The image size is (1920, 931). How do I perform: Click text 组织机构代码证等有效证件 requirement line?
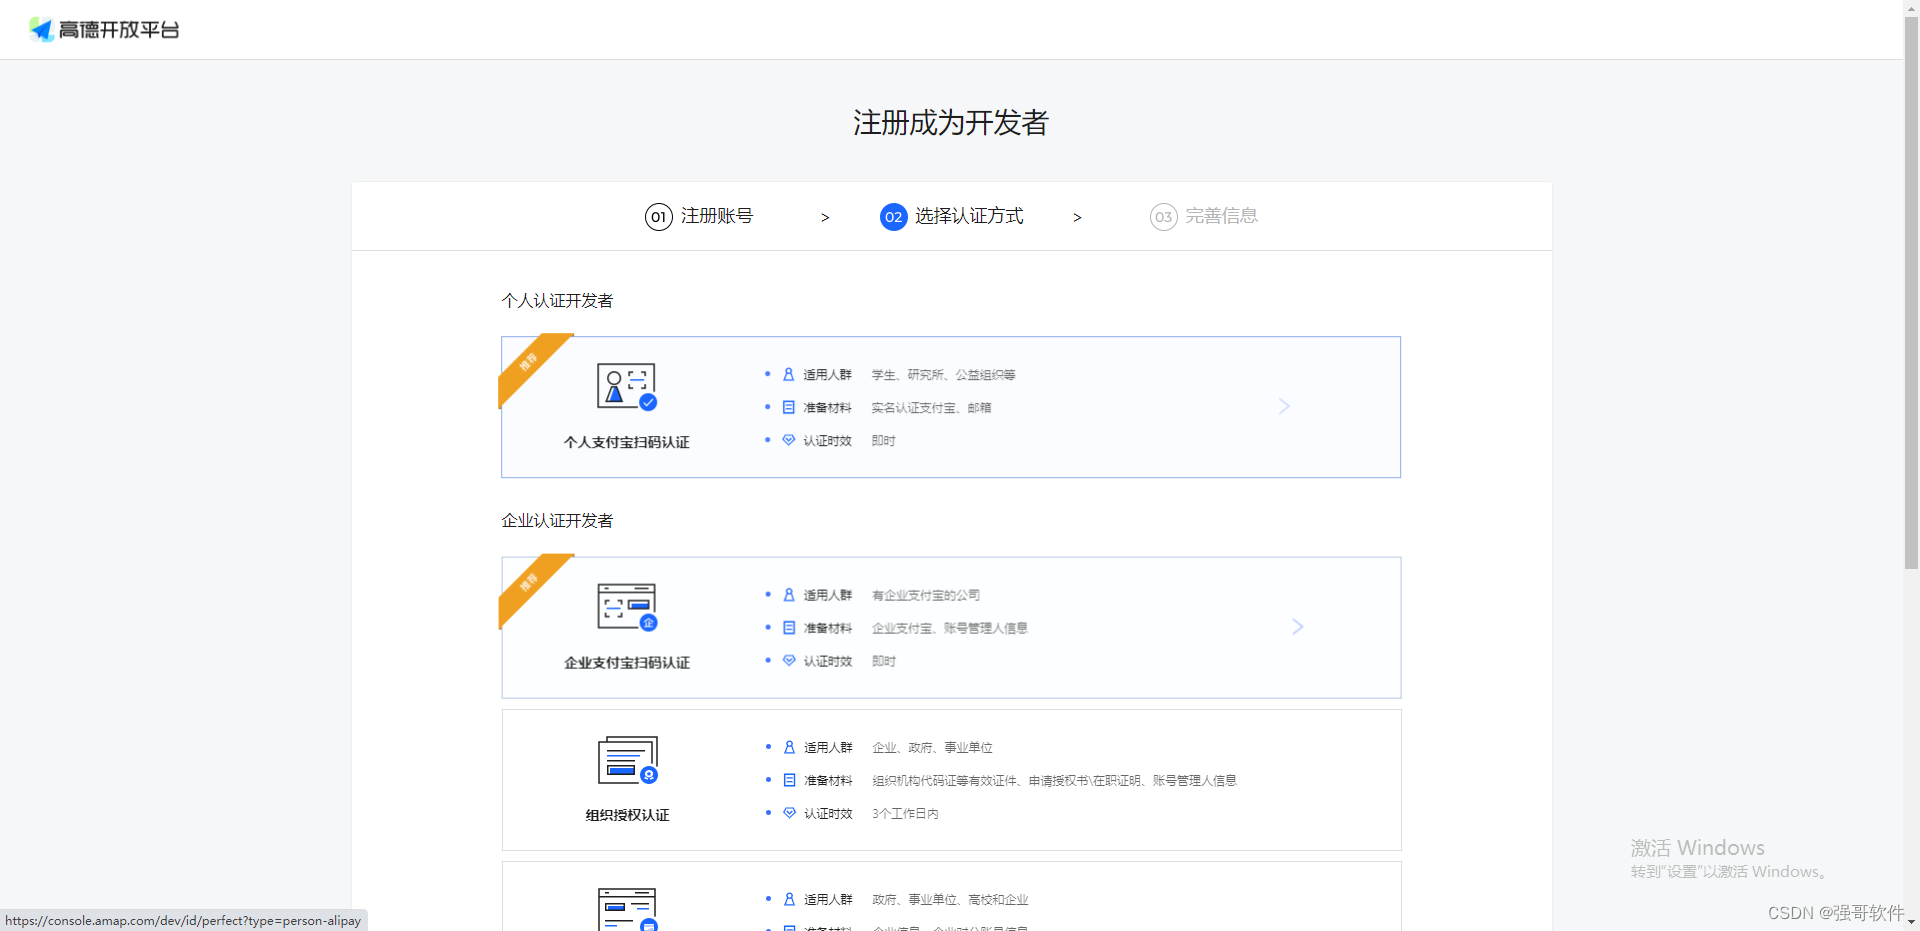(1054, 781)
